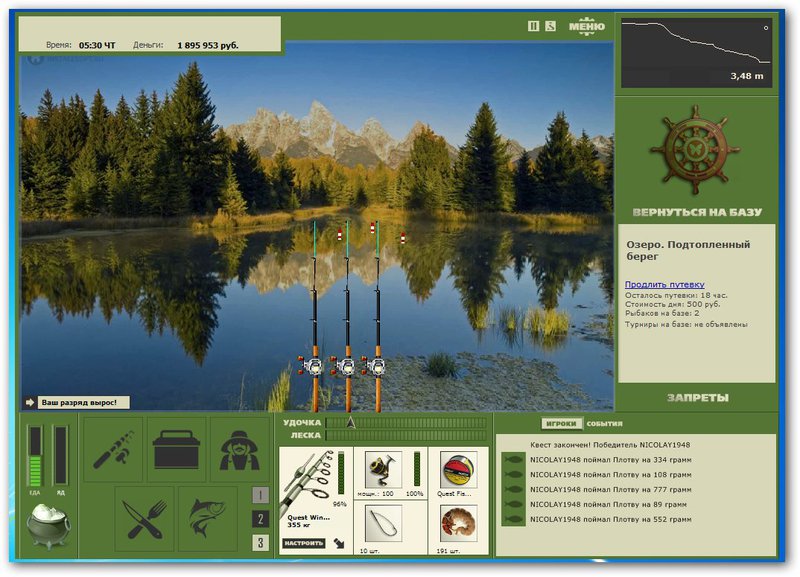Click fish icon beside Плотву на 777 грамм

click(513, 489)
